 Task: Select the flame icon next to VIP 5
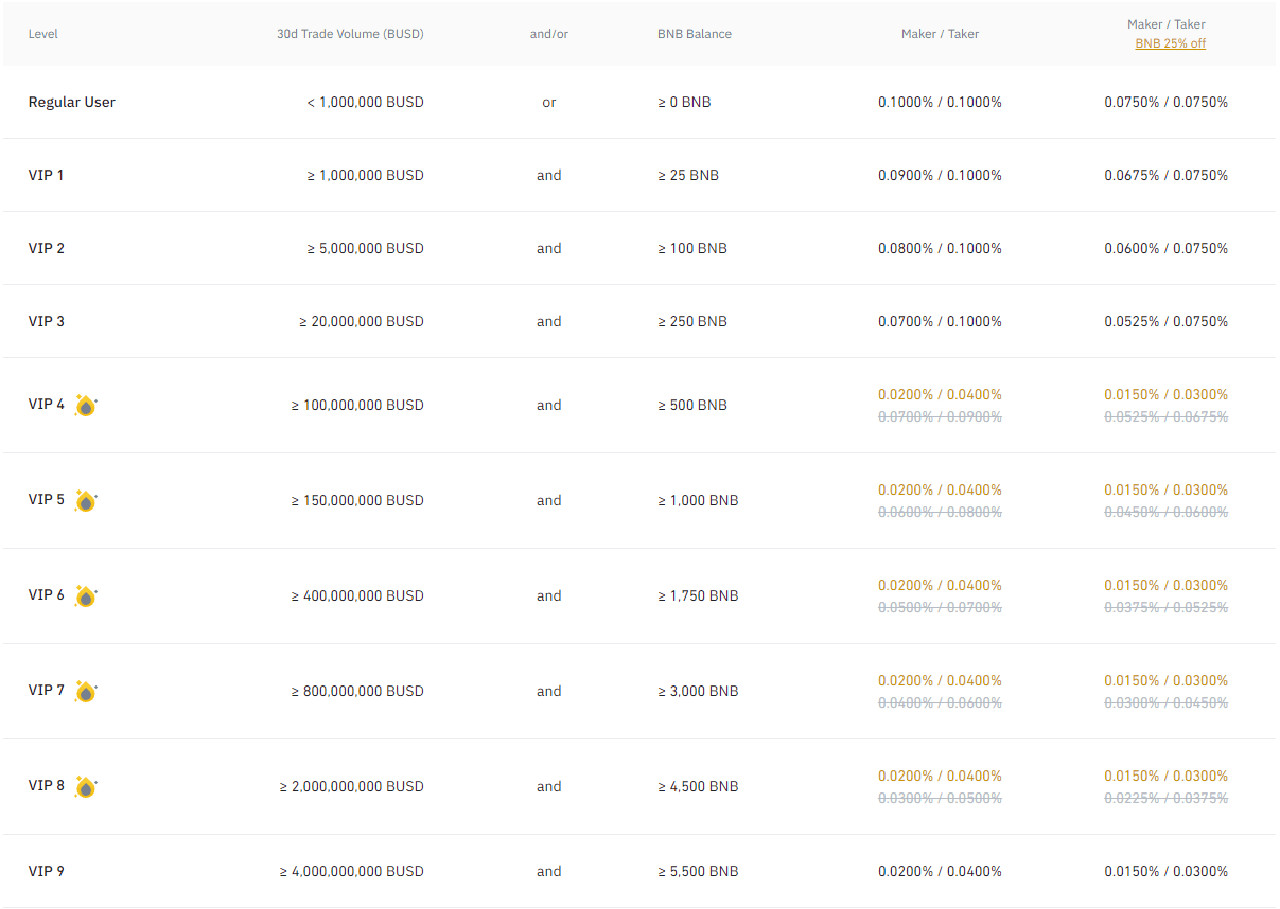[x=85, y=500]
